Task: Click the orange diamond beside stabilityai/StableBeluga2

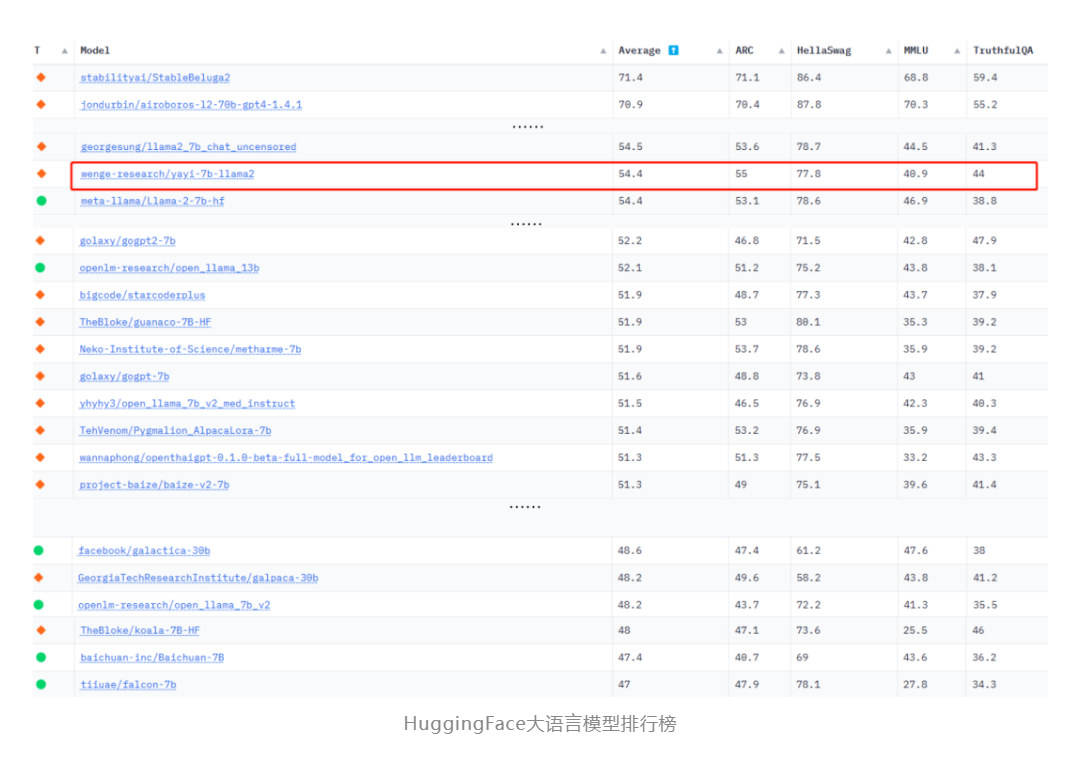Action: tap(41, 77)
